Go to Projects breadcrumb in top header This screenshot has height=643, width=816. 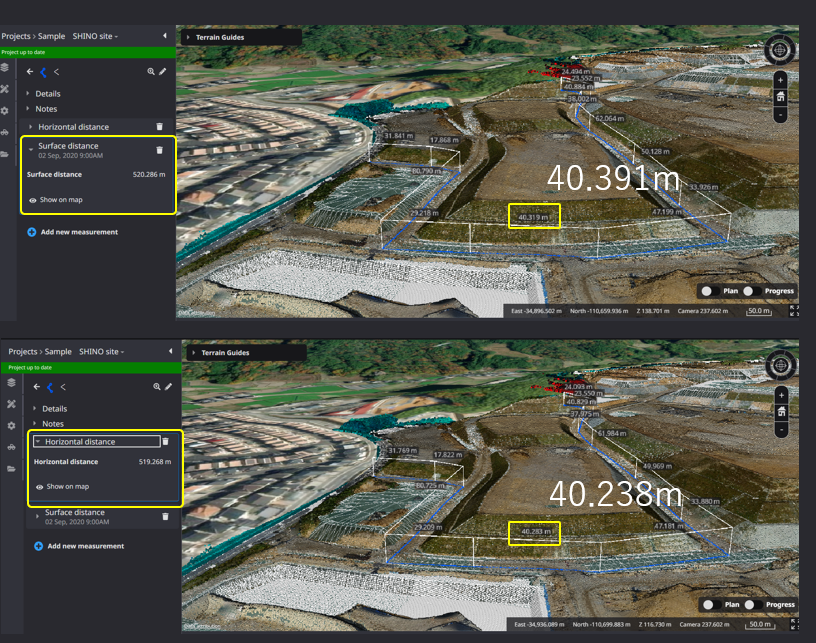16,36
